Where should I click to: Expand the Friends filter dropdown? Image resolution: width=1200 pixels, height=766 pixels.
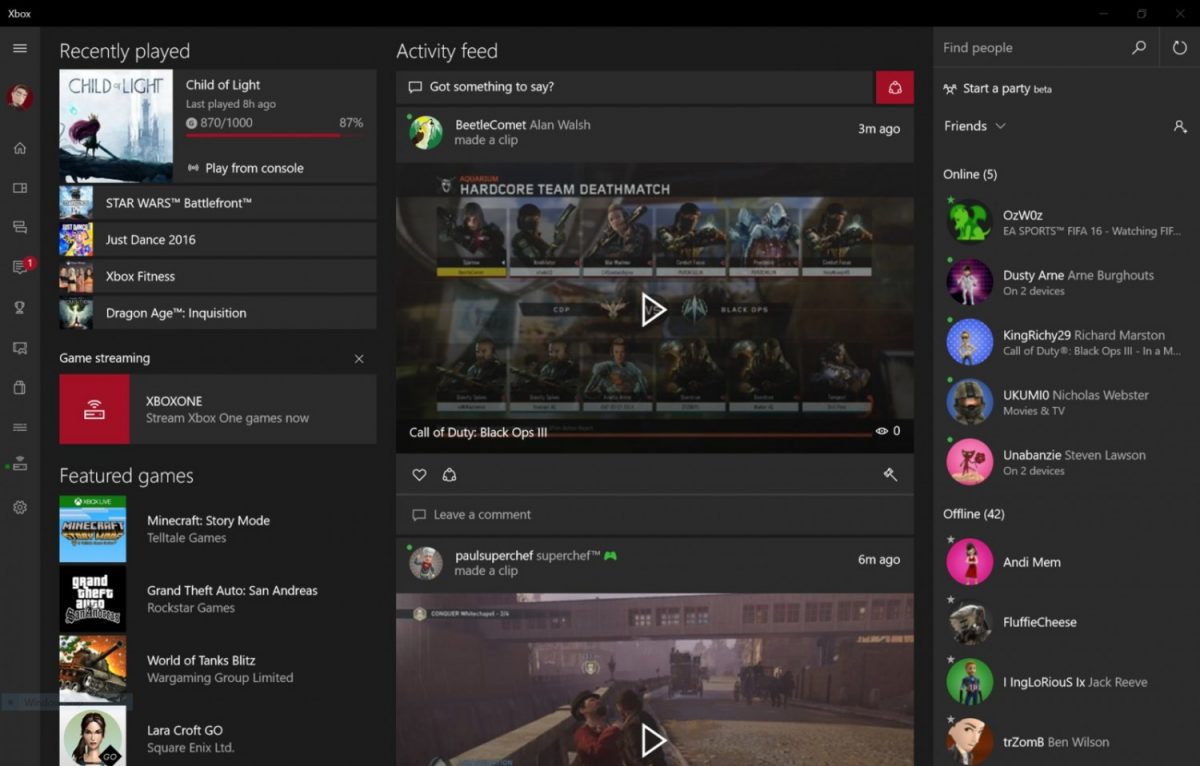pyautogui.click(x=975, y=126)
